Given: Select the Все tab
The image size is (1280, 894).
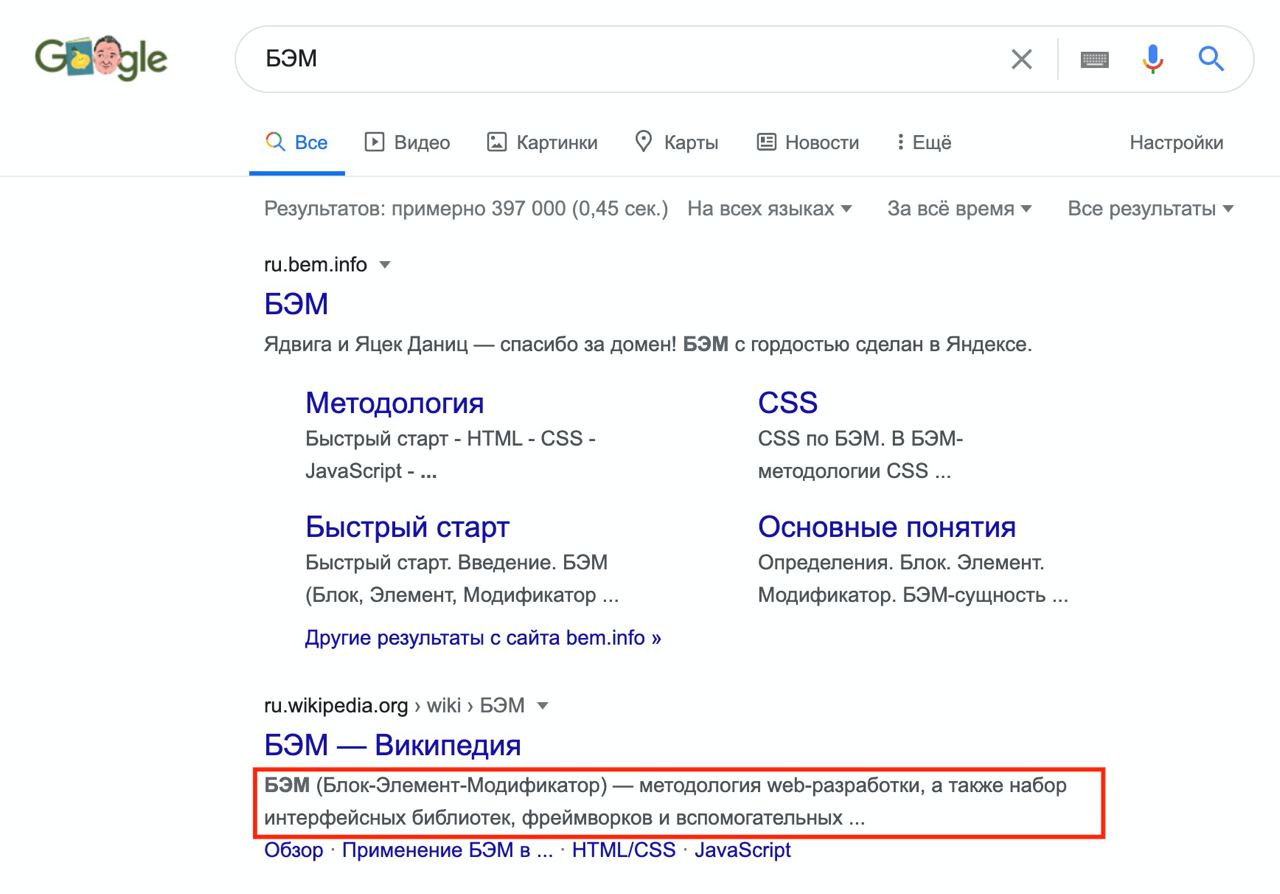Looking at the screenshot, I should point(297,143).
